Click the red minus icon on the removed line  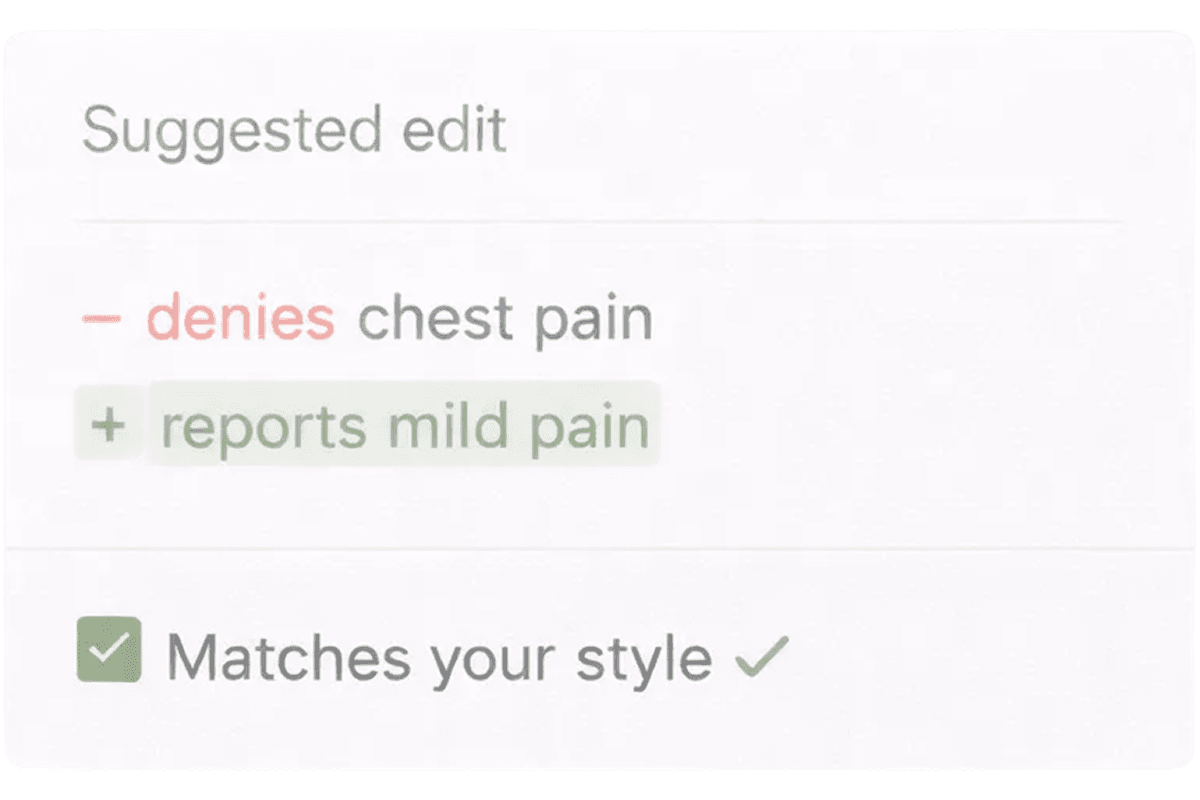[101, 320]
